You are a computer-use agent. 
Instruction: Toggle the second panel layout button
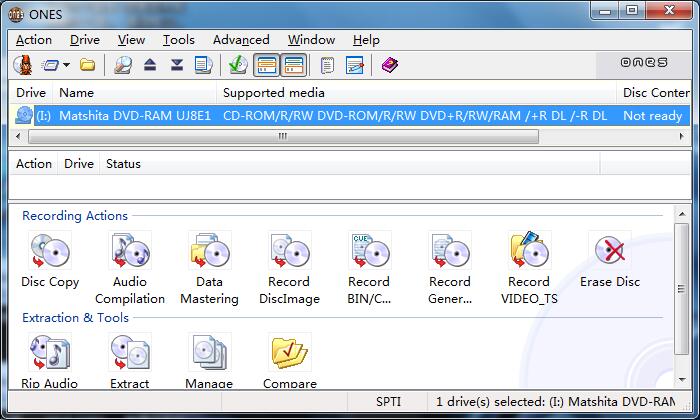click(294, 66)
